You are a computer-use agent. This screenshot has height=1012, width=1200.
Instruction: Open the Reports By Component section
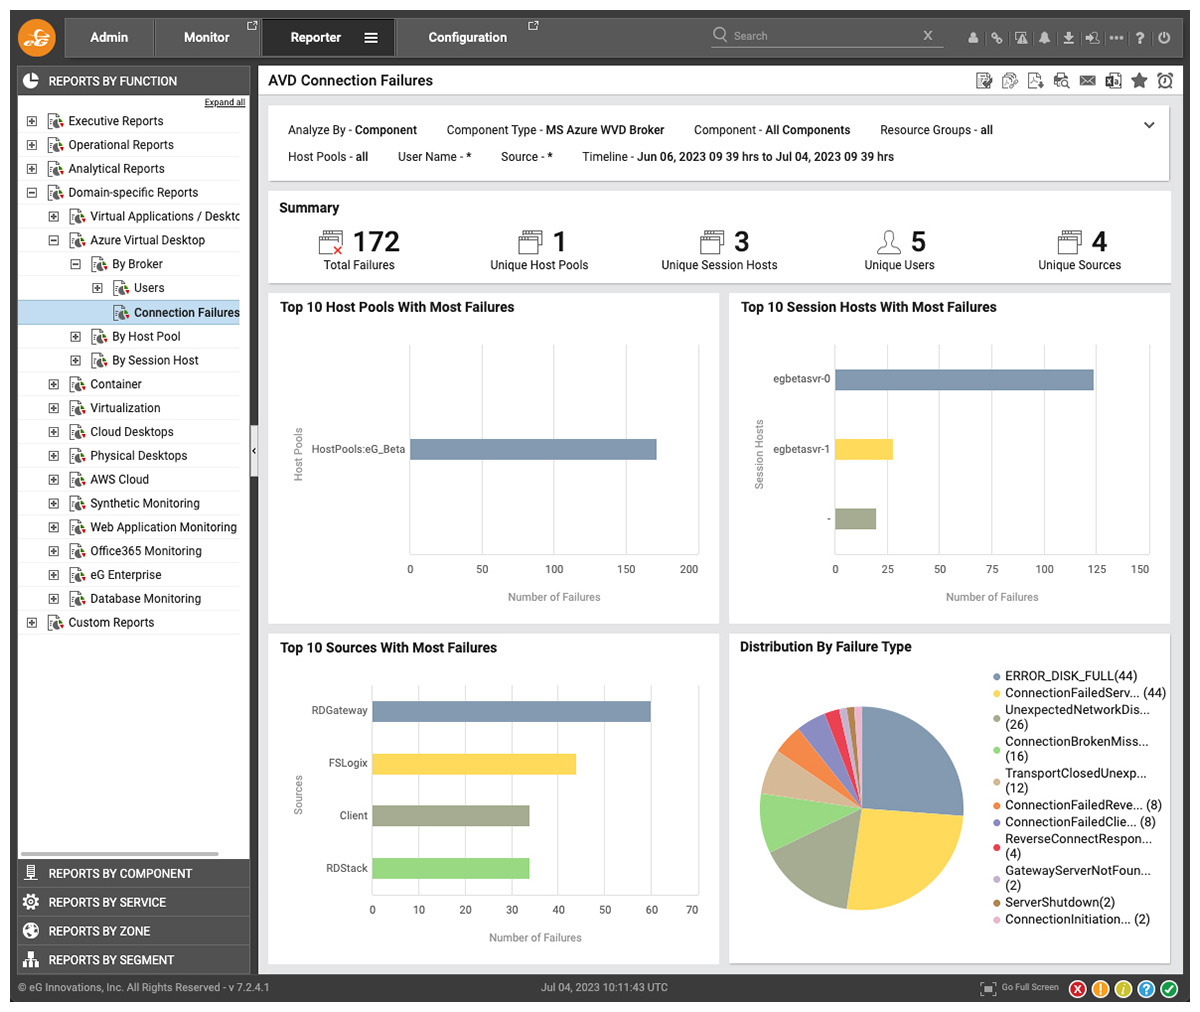pyautogui.click(x=134, y=873)
